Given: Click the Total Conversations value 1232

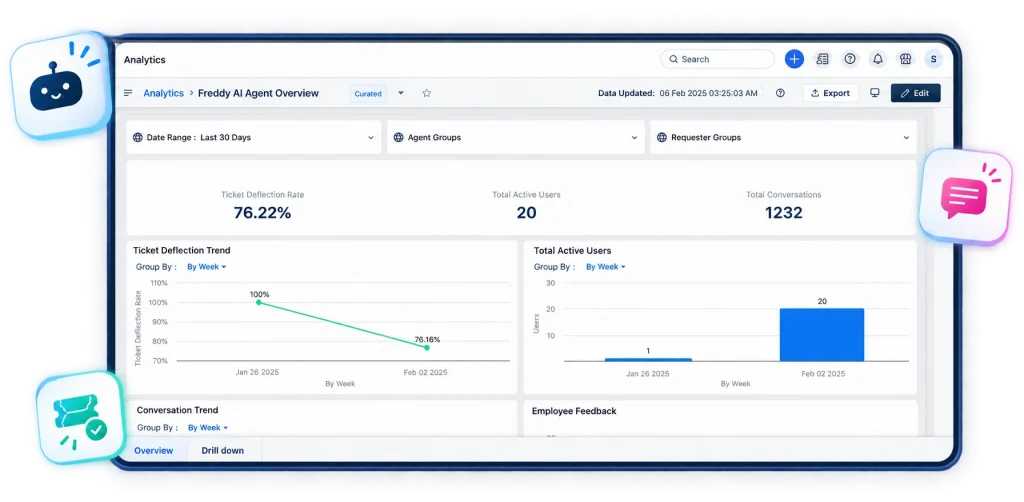Looking at the screenshot, I should (784, 213).
